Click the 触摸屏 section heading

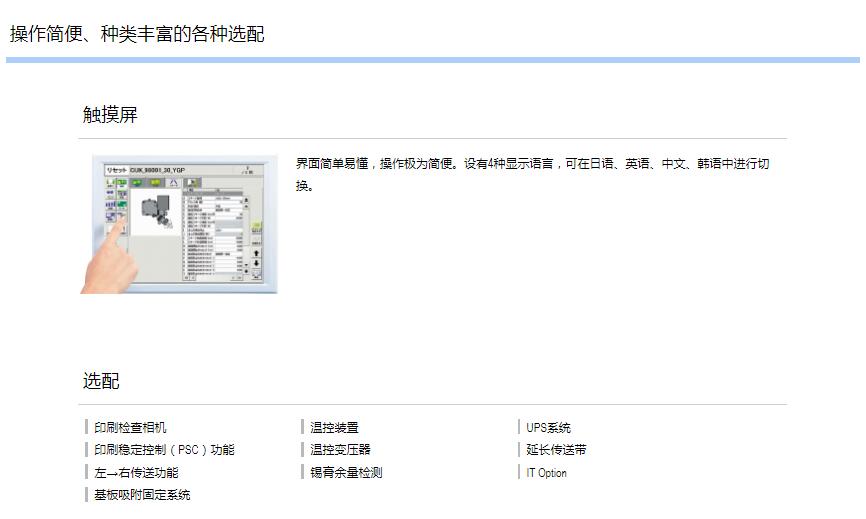point(110,115)
